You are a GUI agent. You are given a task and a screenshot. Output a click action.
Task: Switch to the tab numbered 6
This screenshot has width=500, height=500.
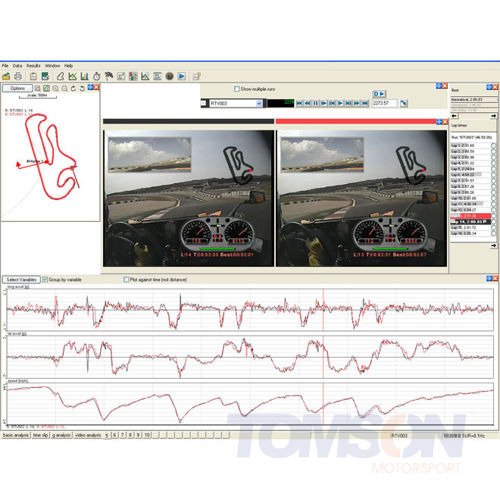click(x=115, y=435)
